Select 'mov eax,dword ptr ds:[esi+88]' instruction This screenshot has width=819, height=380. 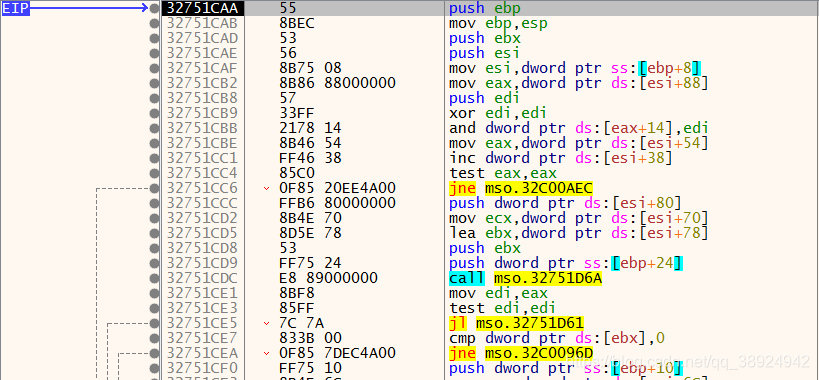click(x=579, y=84)
